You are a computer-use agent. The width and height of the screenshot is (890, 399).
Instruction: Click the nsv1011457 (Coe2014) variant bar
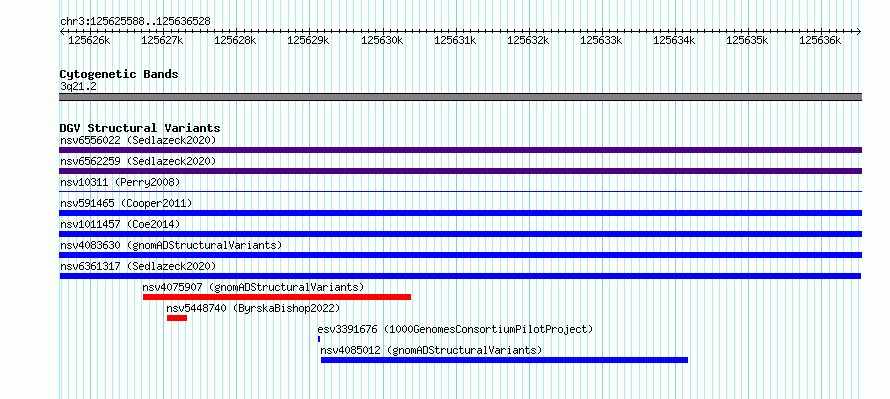click(460, 234)
